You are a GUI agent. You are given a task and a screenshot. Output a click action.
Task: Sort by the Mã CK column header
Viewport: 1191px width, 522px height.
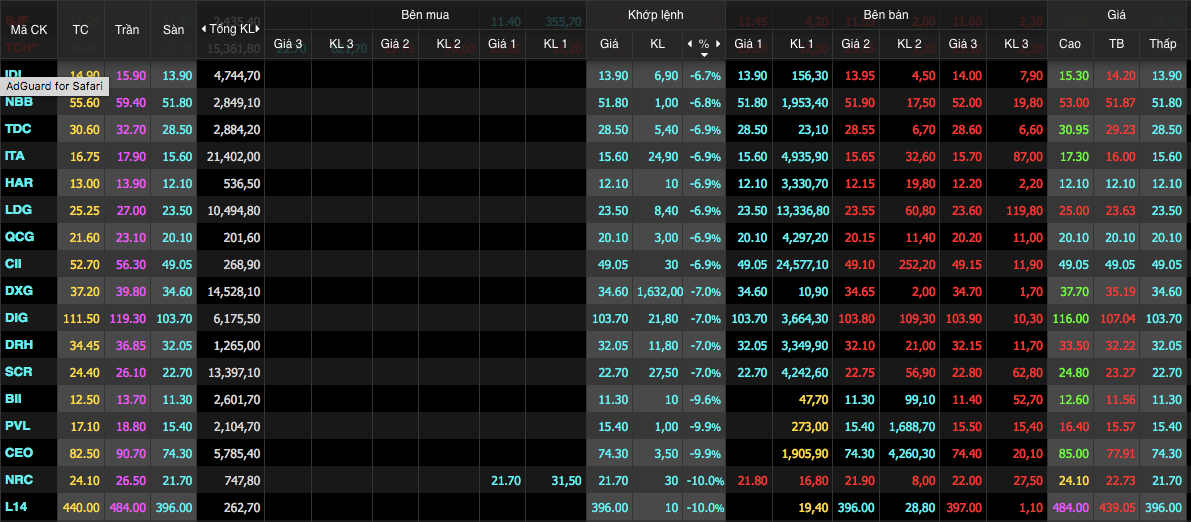pyautogui.click(x=28, y=30)
